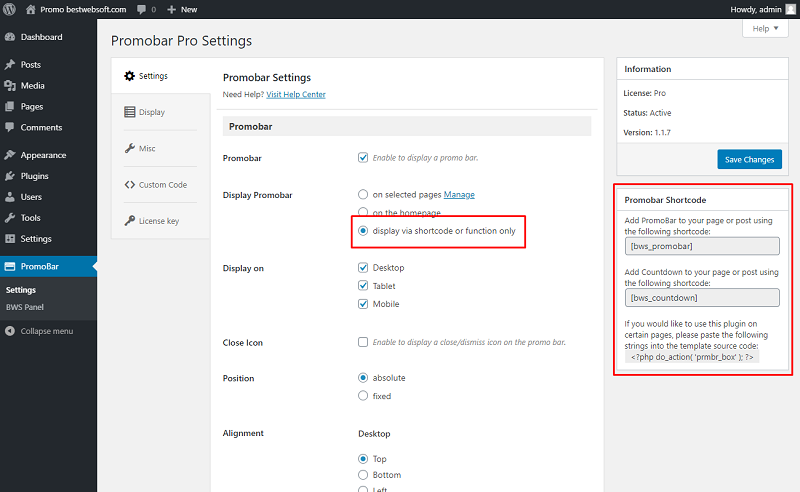The height and width of the screenshot is (492, 800).
Task: Click the Posts pushpin icon
Action: [x=10, y=65]
